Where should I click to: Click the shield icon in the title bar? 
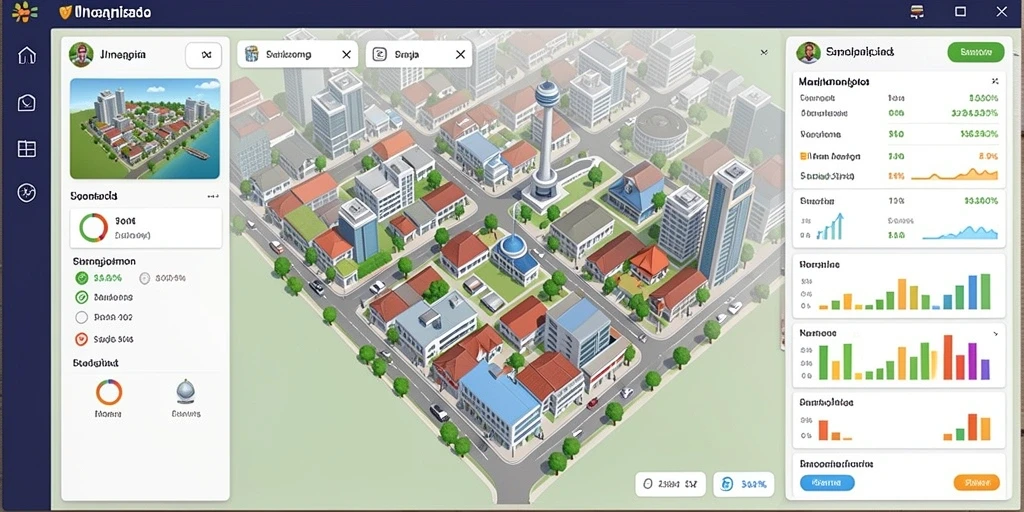point(65,12)
